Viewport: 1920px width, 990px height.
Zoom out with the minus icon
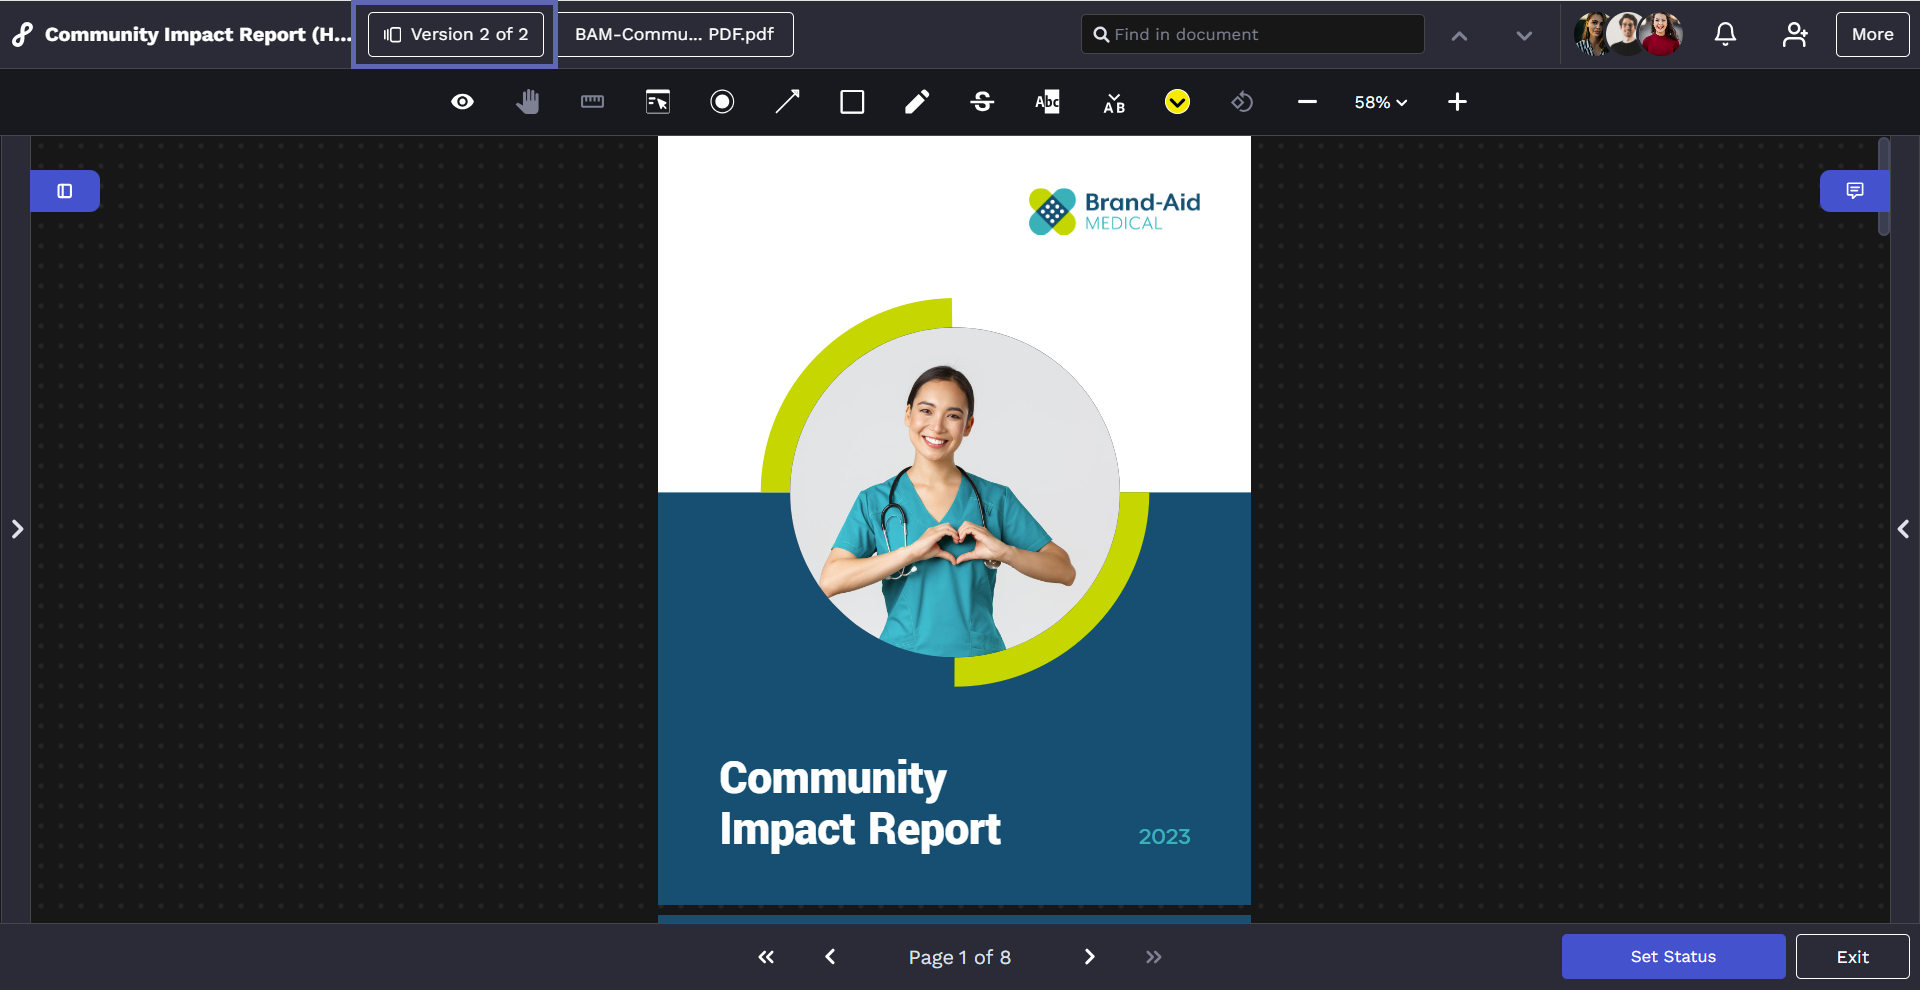click(x=1307, y=102)
